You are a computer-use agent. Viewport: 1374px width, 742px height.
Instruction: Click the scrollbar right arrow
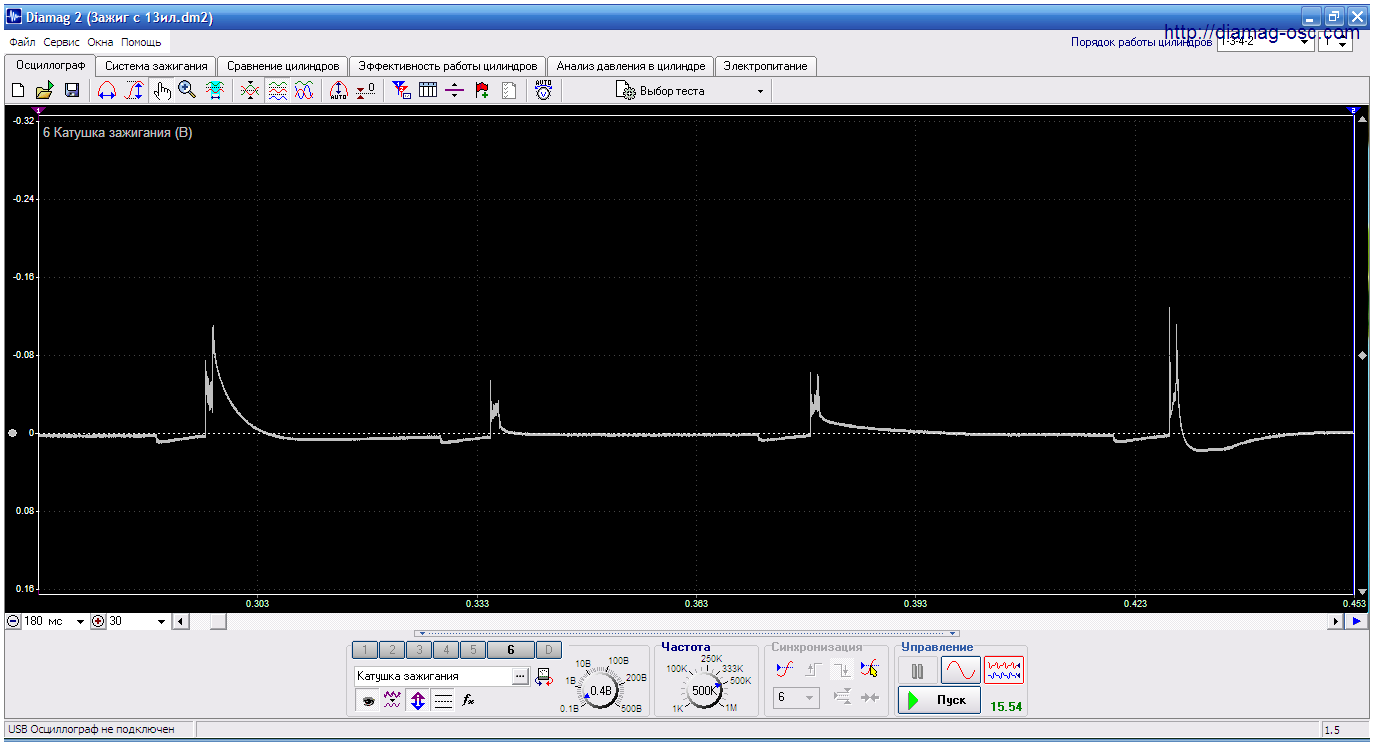click(x=1335, y=621)
